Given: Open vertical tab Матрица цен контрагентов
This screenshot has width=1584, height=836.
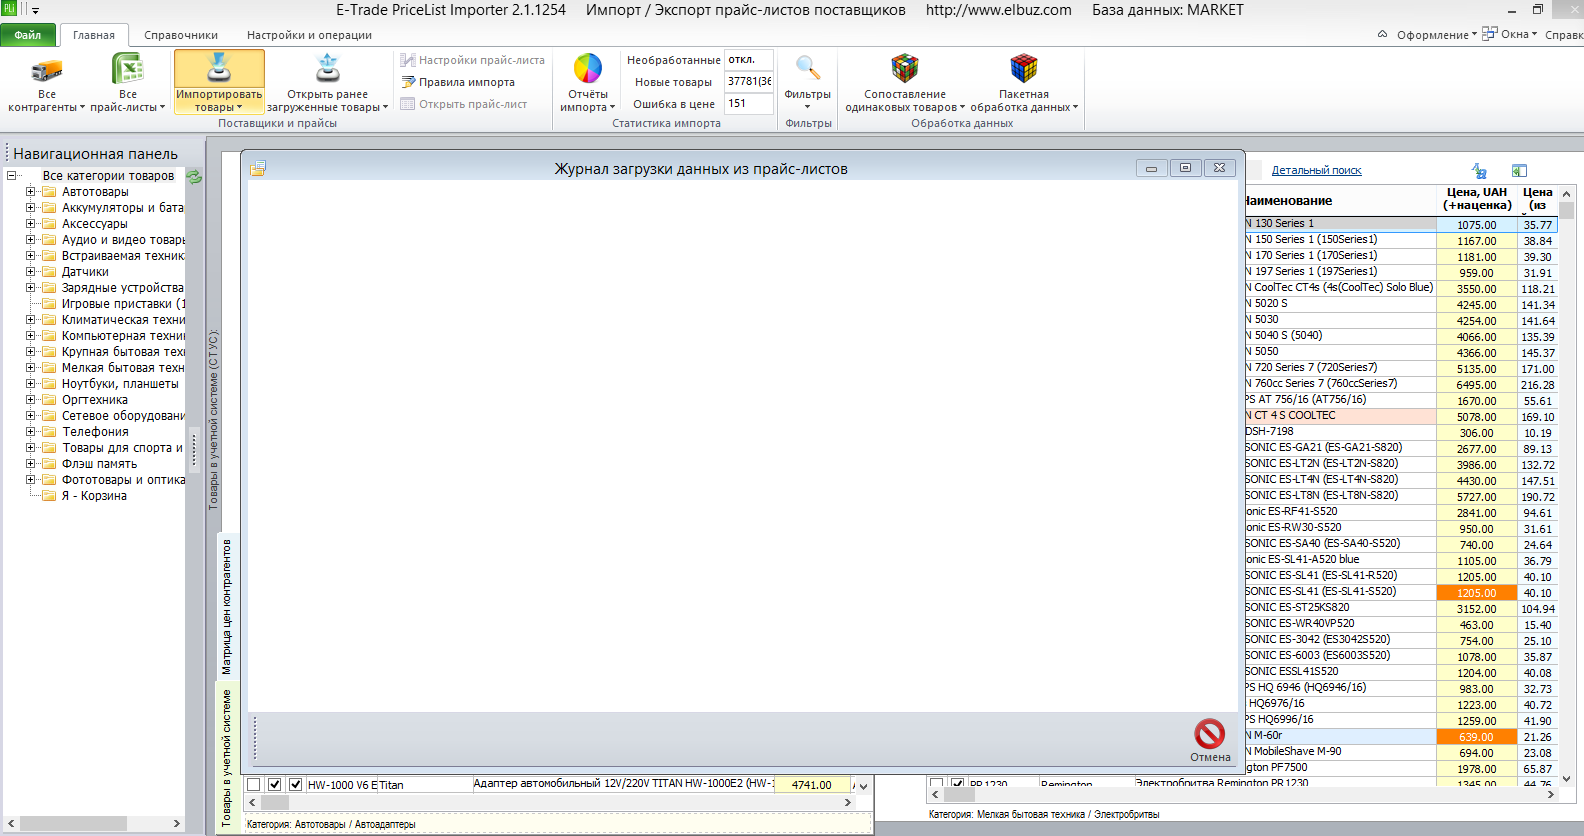Looking at the screenshot, I should [226, 607].
